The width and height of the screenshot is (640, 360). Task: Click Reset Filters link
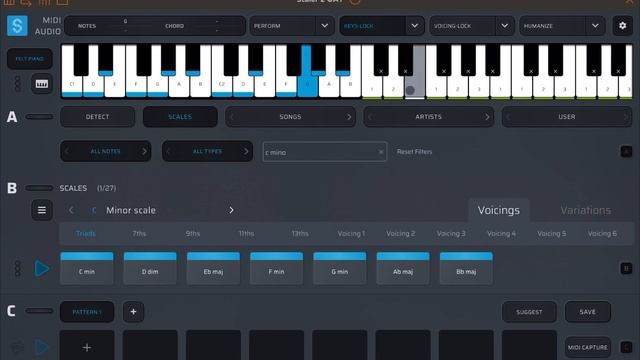pos(414,151)
